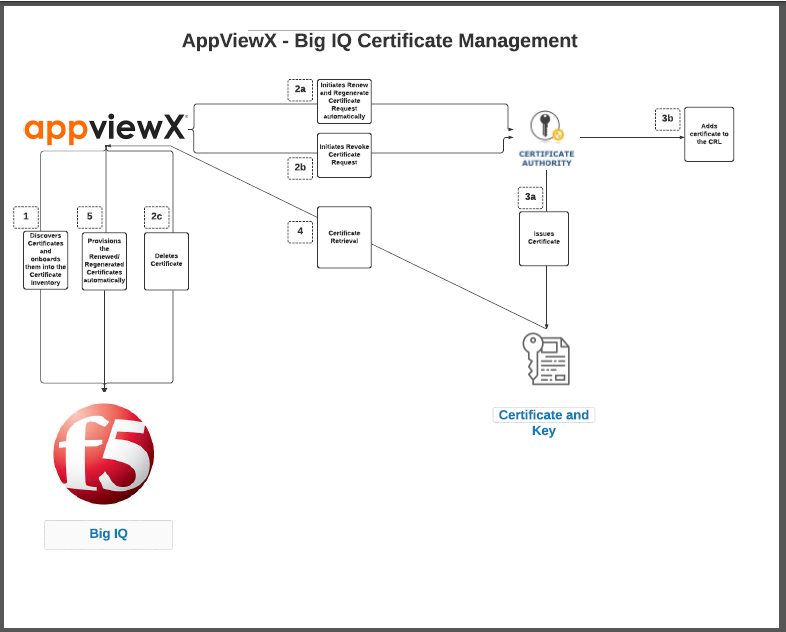Viewport: 786px width, 632px height.
Task: Click step label 1
Action: click(x=26, y=217)
